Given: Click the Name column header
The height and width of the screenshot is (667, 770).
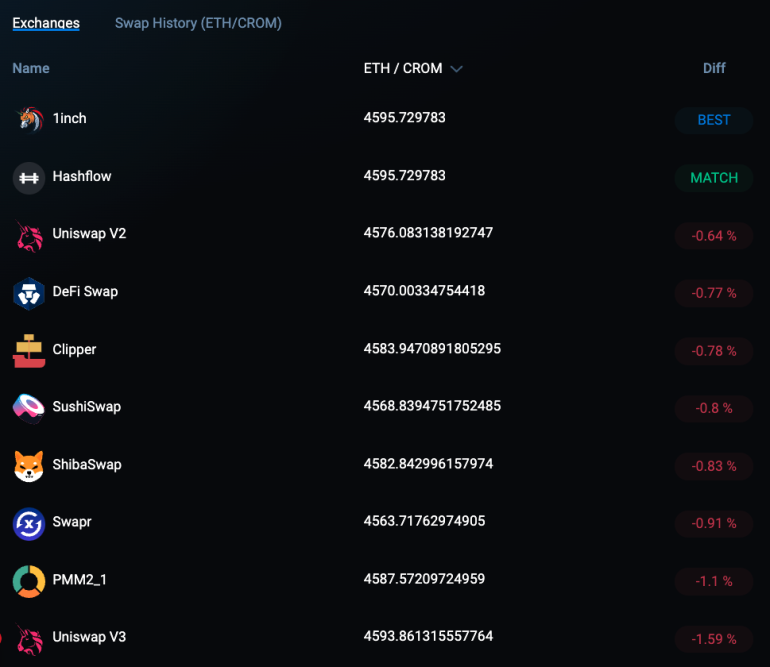Looking at the screenshot, I should [x=31, y=68].
